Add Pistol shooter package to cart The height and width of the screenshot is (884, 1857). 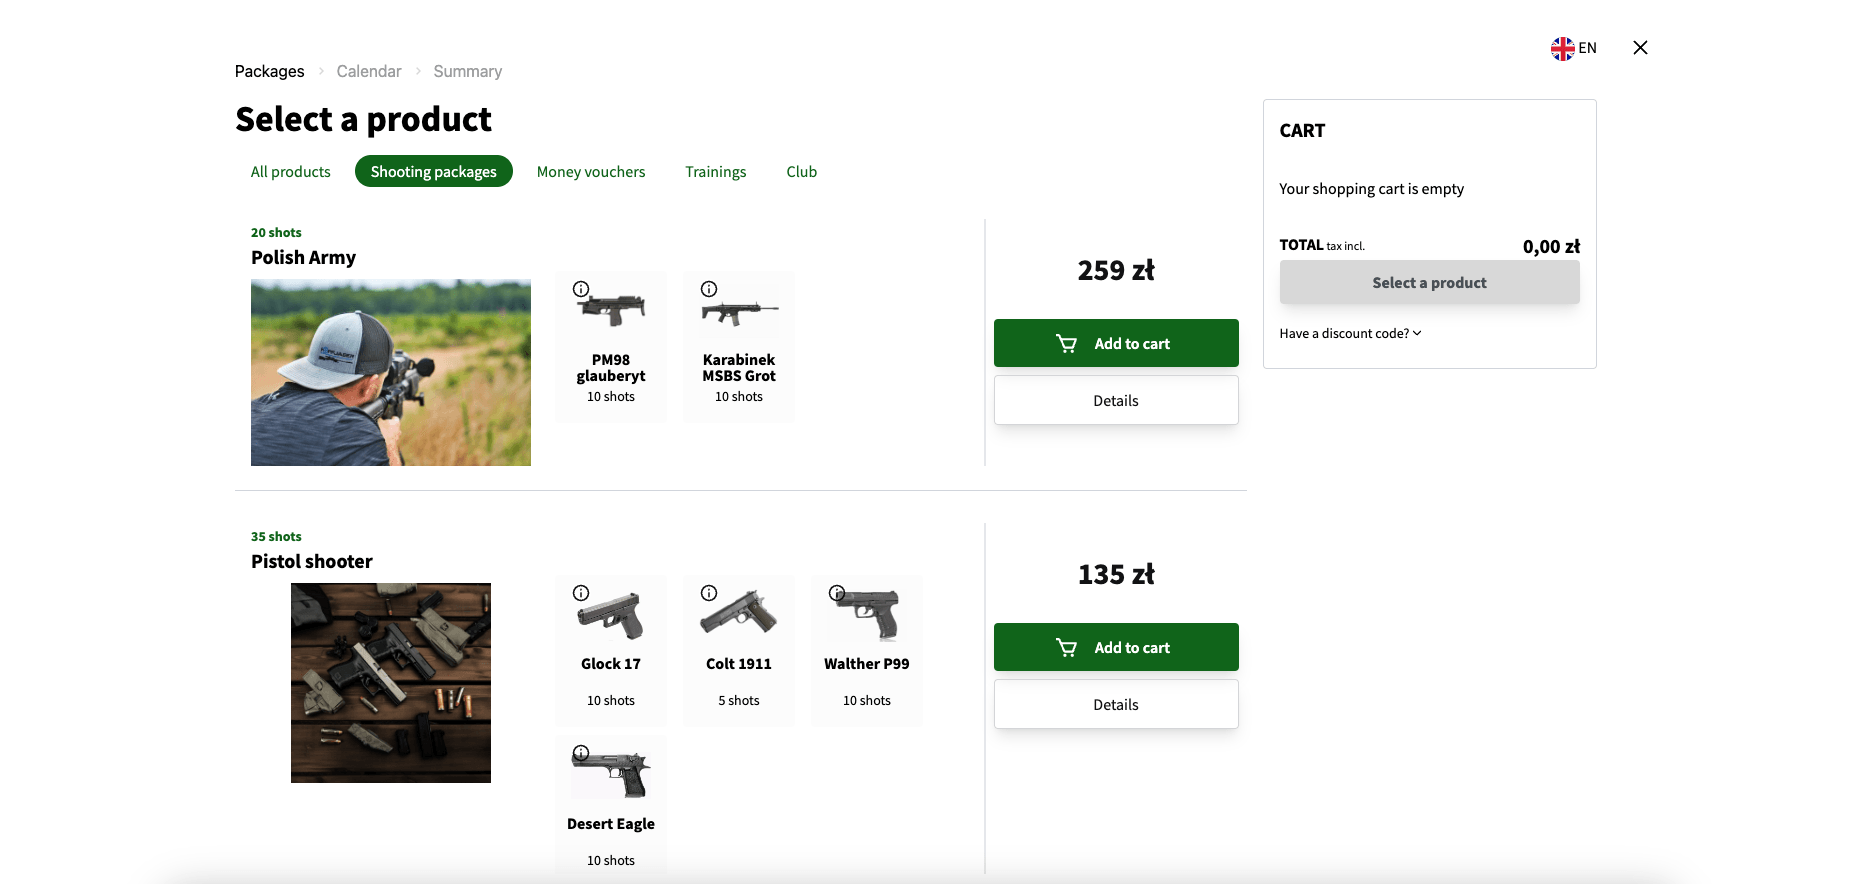1116,647
